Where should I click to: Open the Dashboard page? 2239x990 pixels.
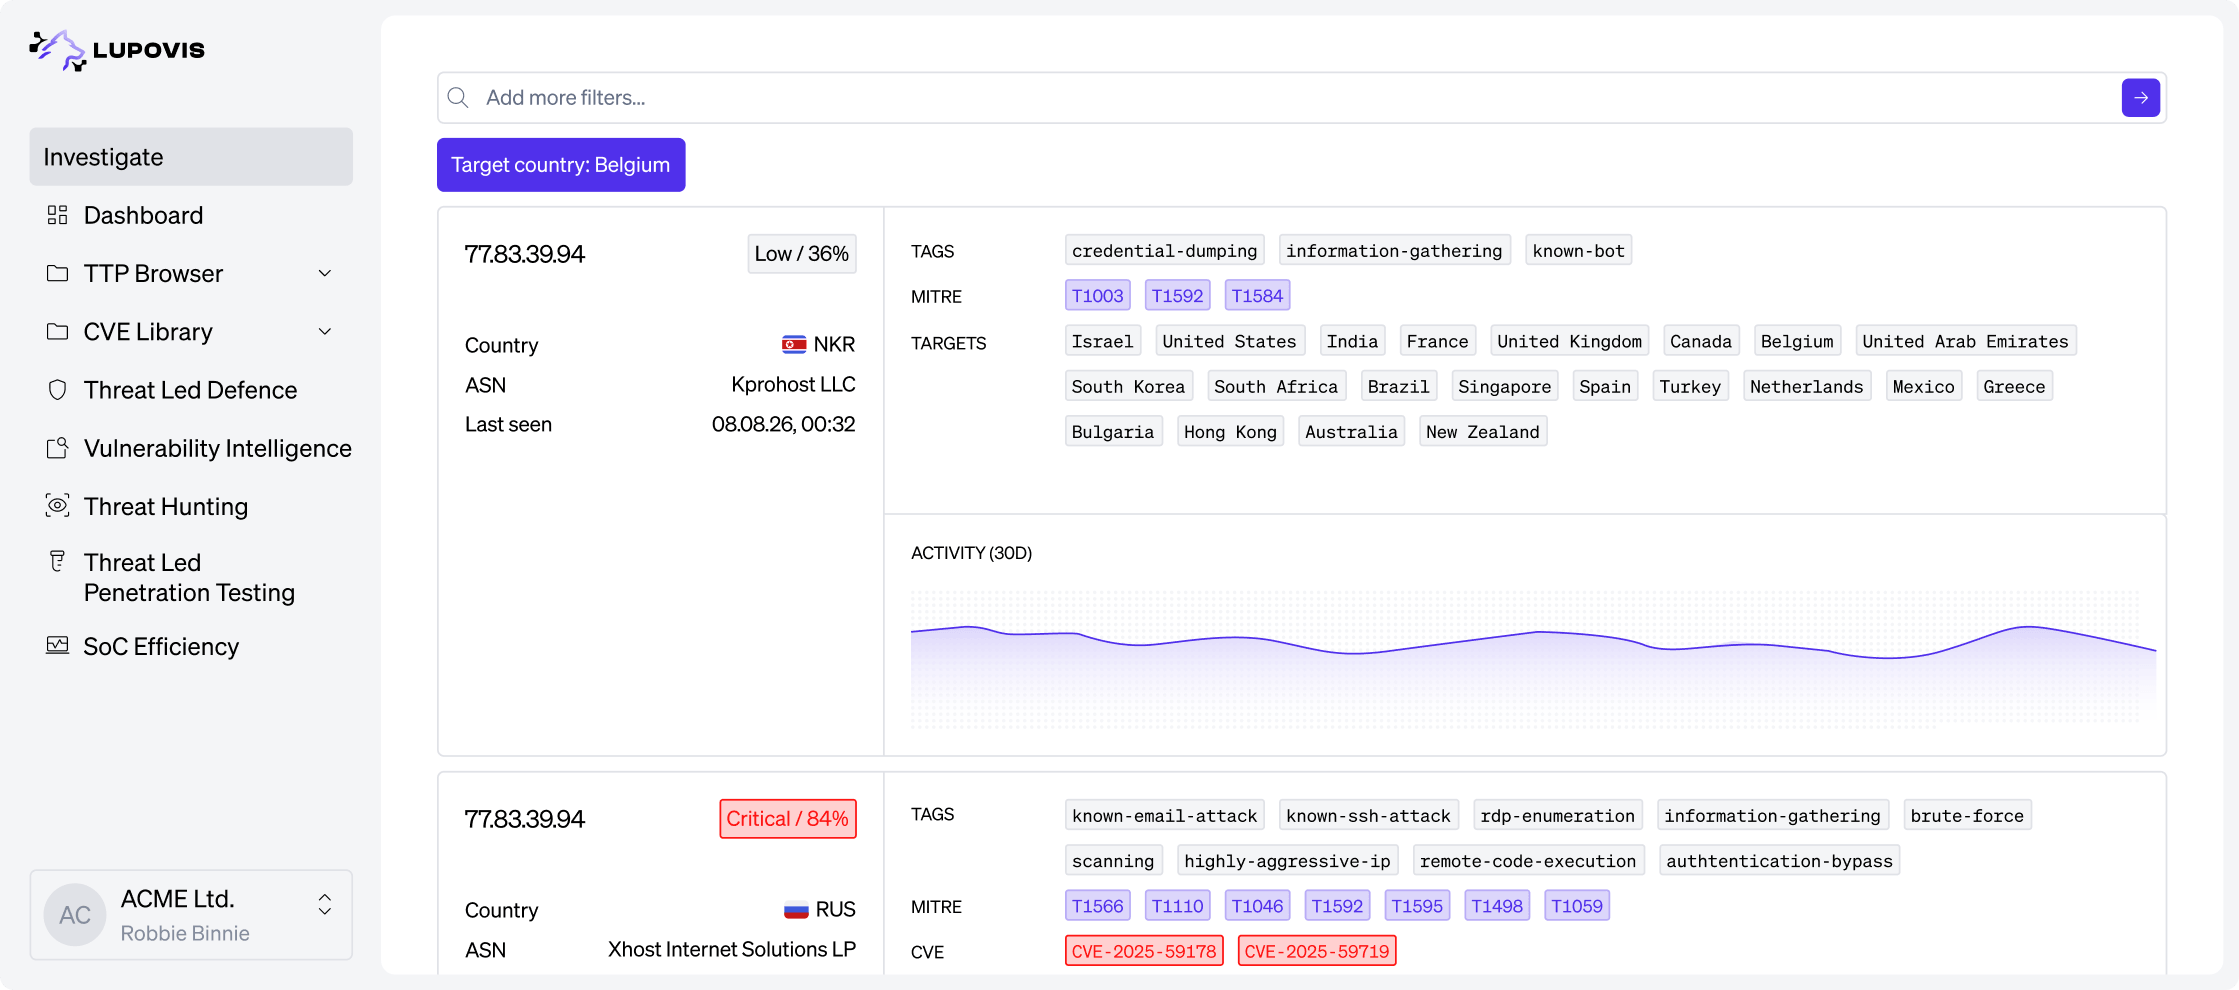pos(143,215)
